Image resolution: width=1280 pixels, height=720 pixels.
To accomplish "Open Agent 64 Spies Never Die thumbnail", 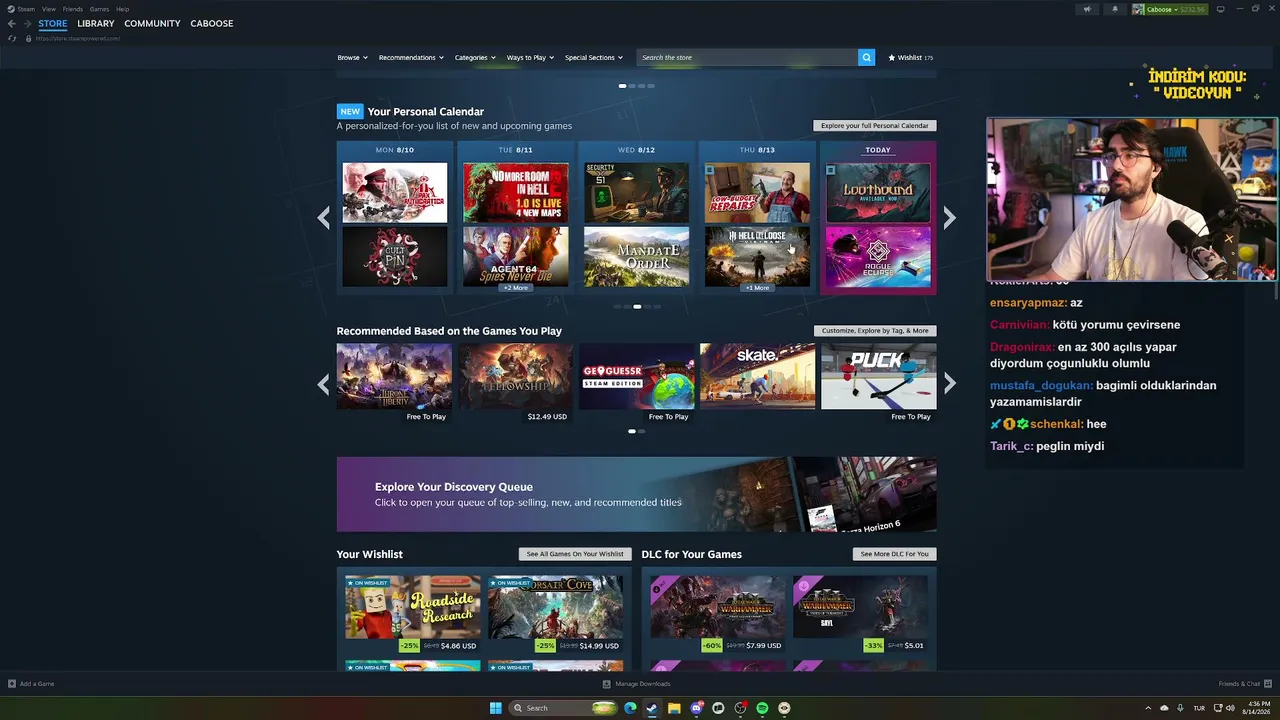I will 515,255.
